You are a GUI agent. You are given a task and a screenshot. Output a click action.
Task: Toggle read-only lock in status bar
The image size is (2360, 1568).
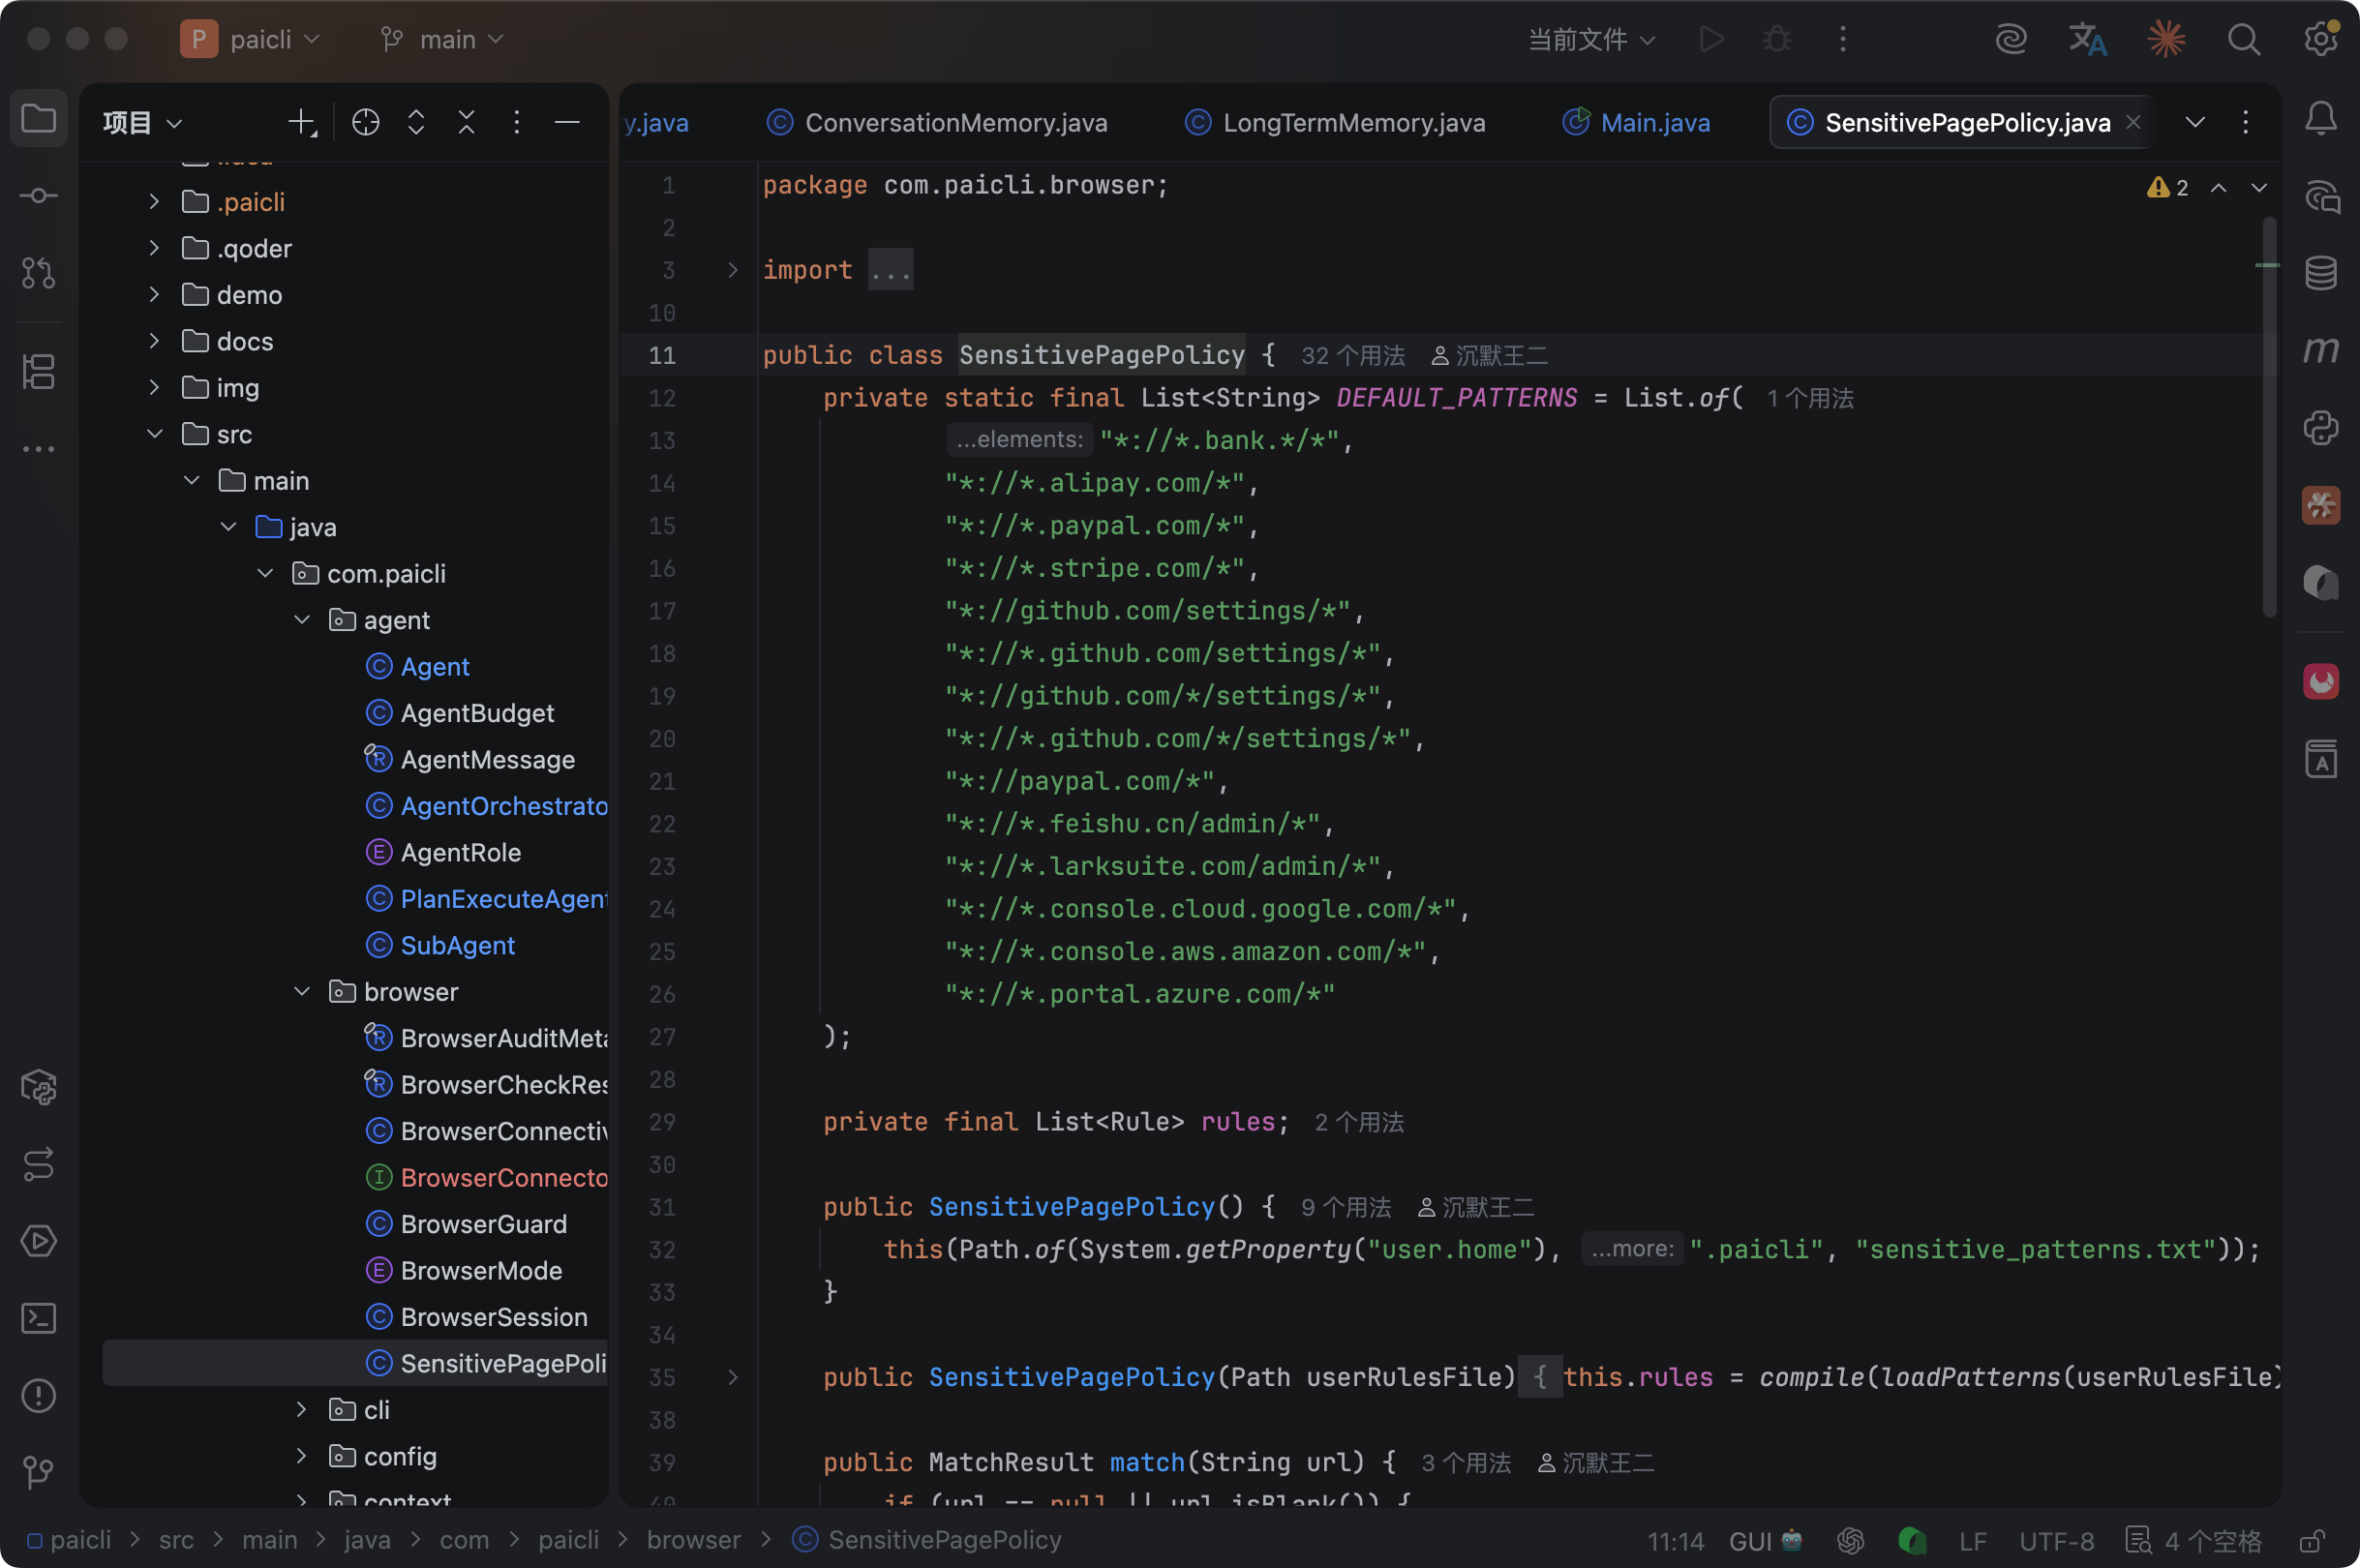[2311, 1541]
